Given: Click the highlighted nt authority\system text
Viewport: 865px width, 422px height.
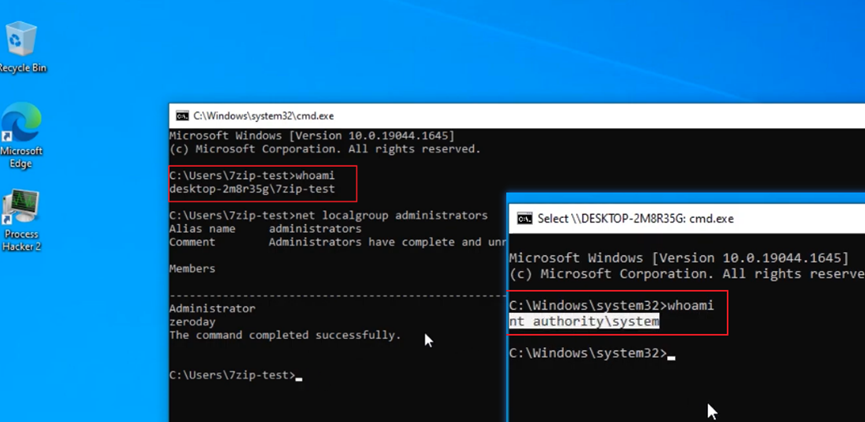Looking at the screenshot, I should click(x=584, y=321).
